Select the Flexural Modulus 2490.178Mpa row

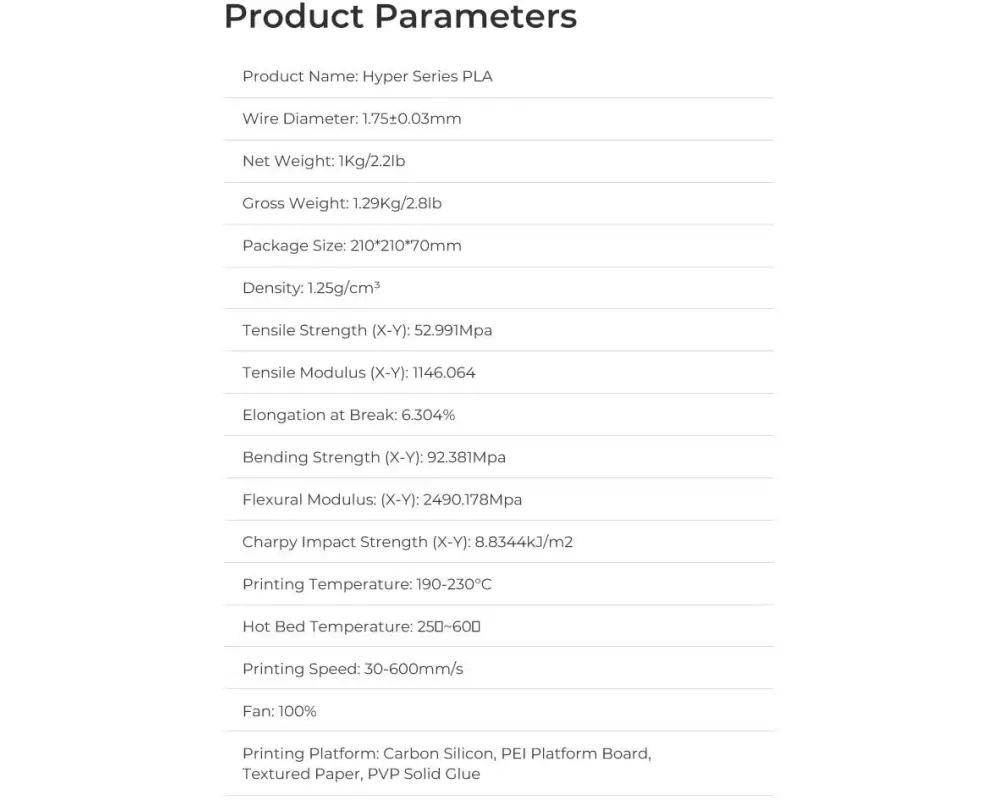(x=382, y=500)
